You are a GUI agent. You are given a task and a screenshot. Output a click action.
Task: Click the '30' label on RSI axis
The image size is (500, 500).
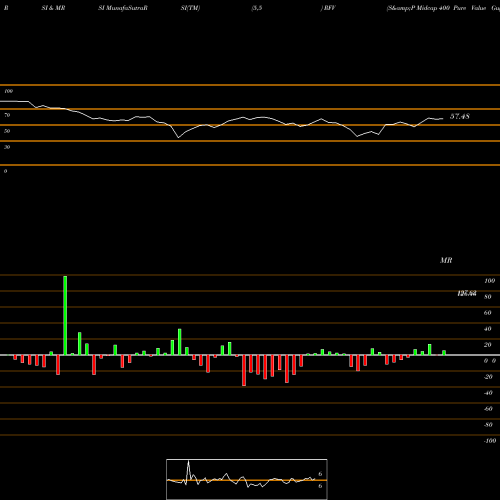pos(7,147)
